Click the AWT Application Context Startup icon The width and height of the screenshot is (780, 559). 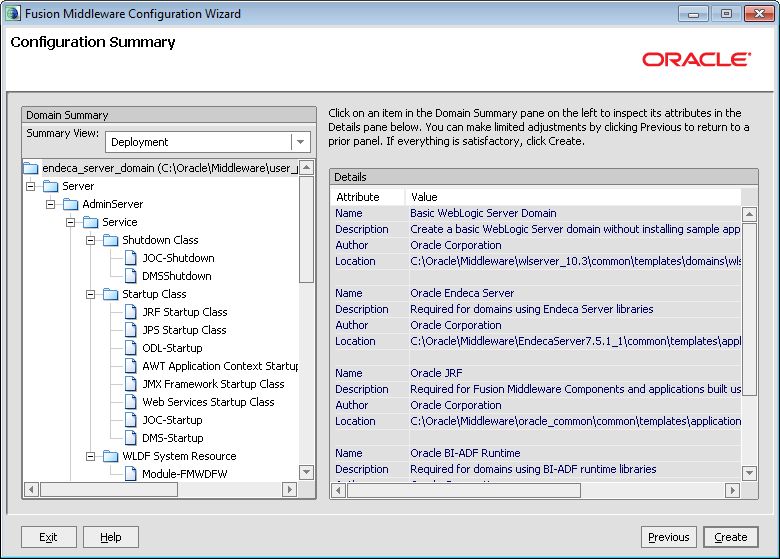pos(130,366)
